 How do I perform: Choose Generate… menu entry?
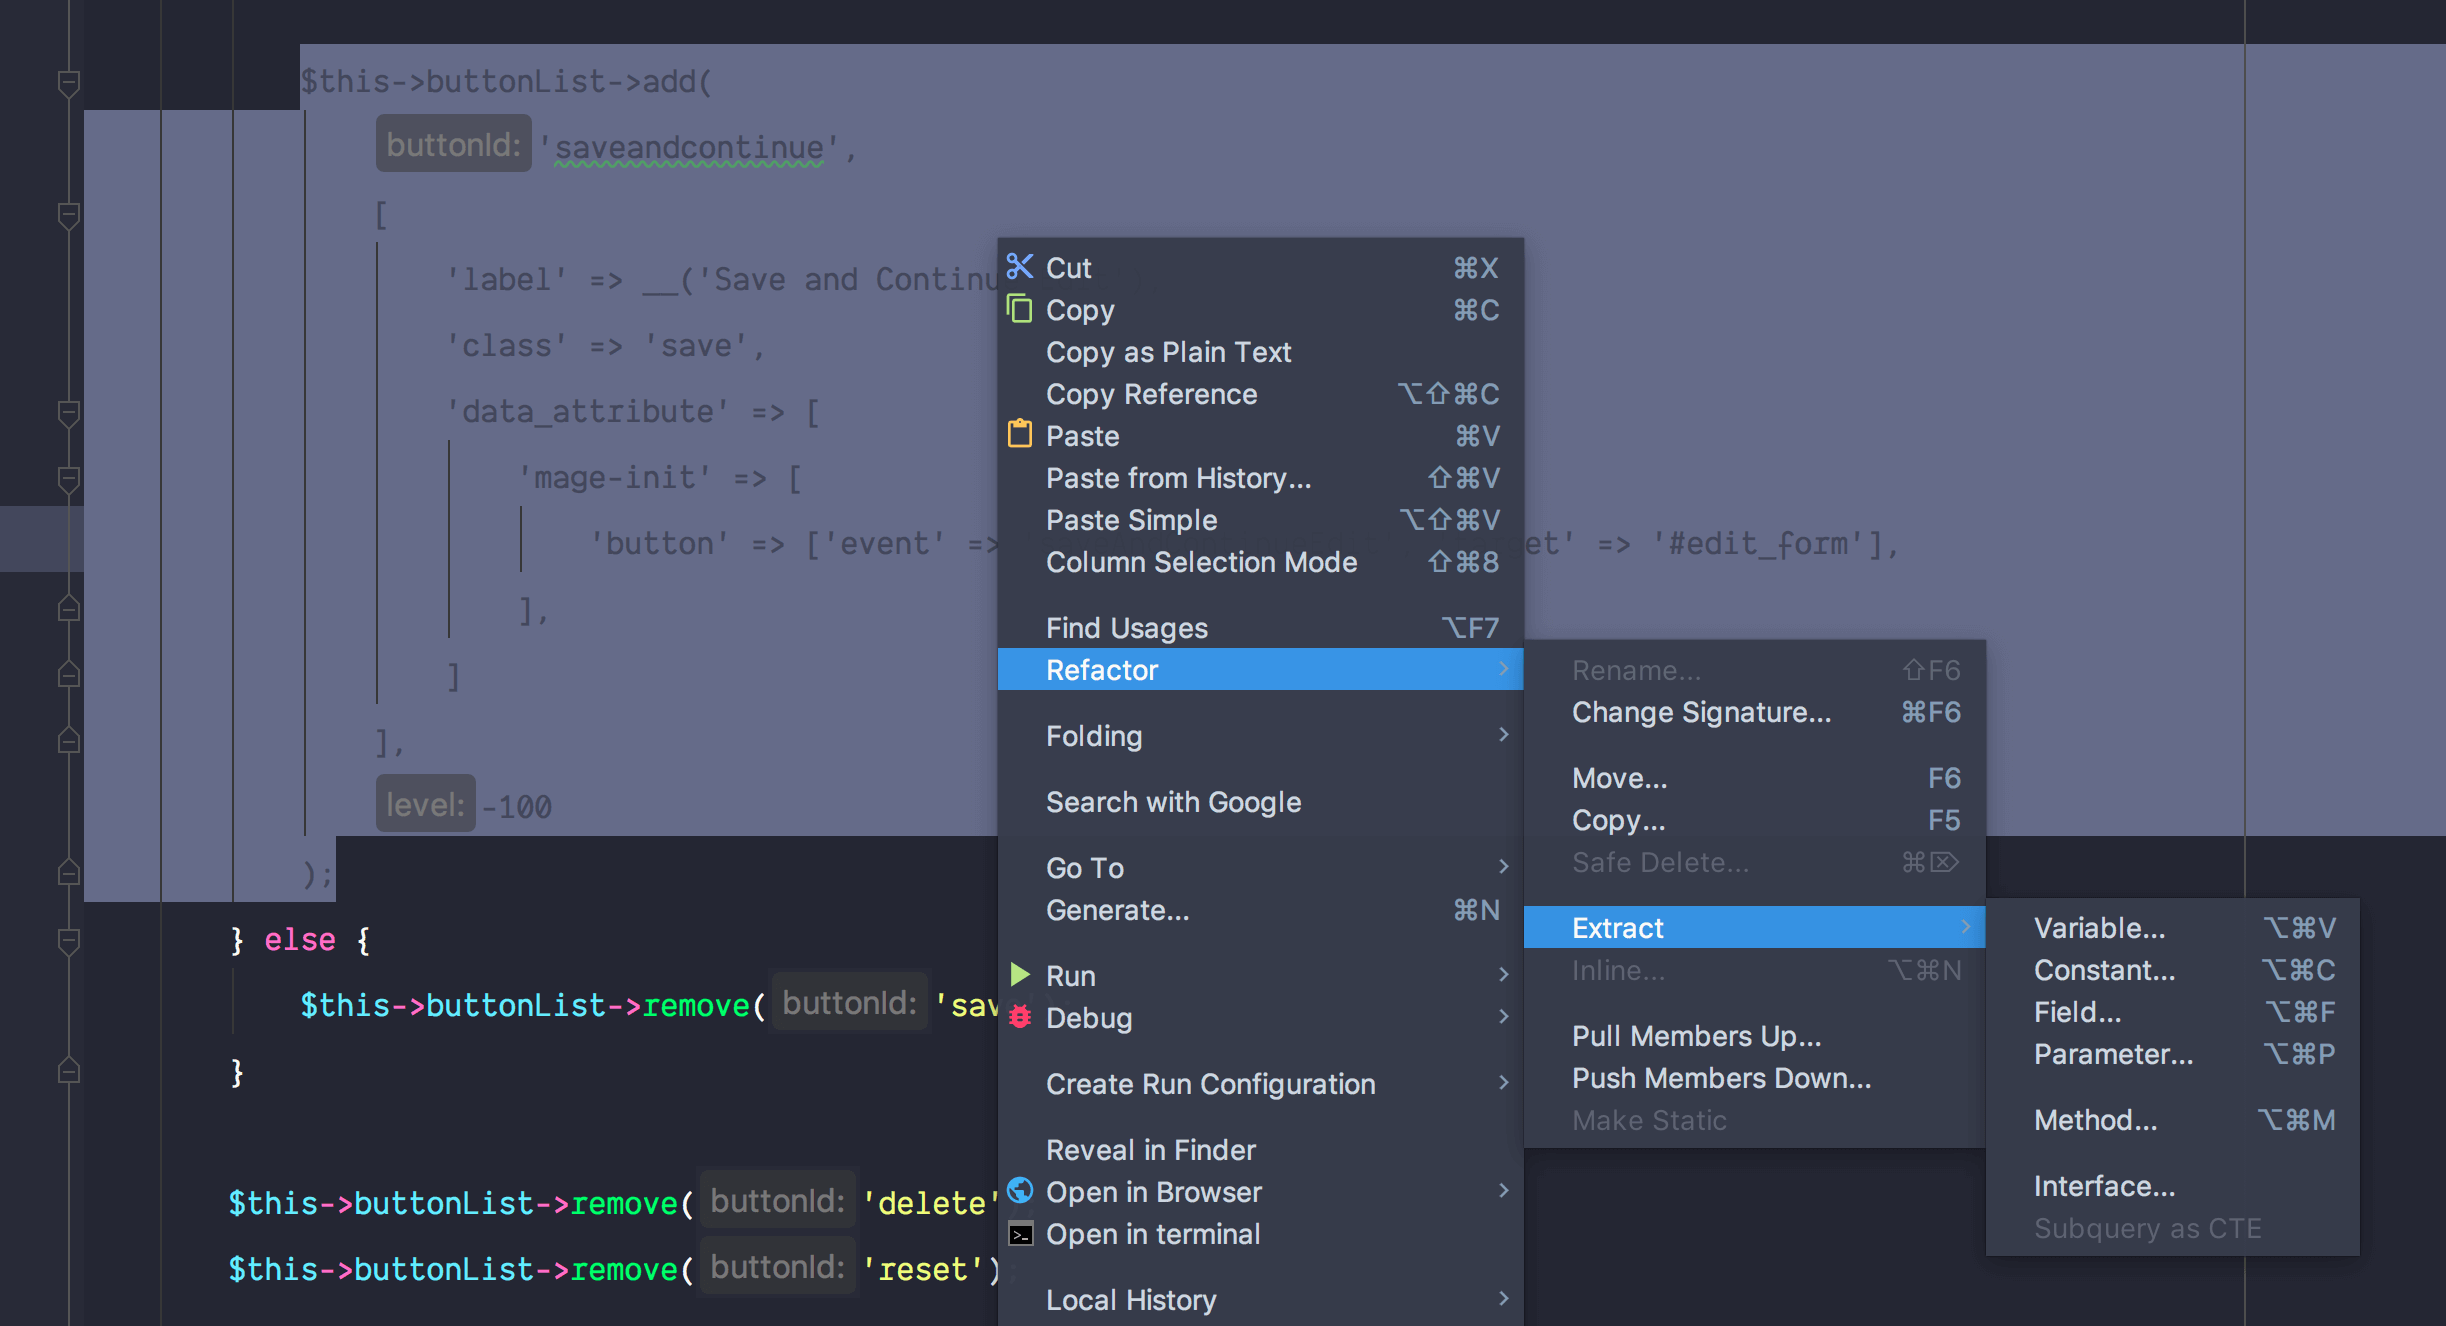point(1260,910)
